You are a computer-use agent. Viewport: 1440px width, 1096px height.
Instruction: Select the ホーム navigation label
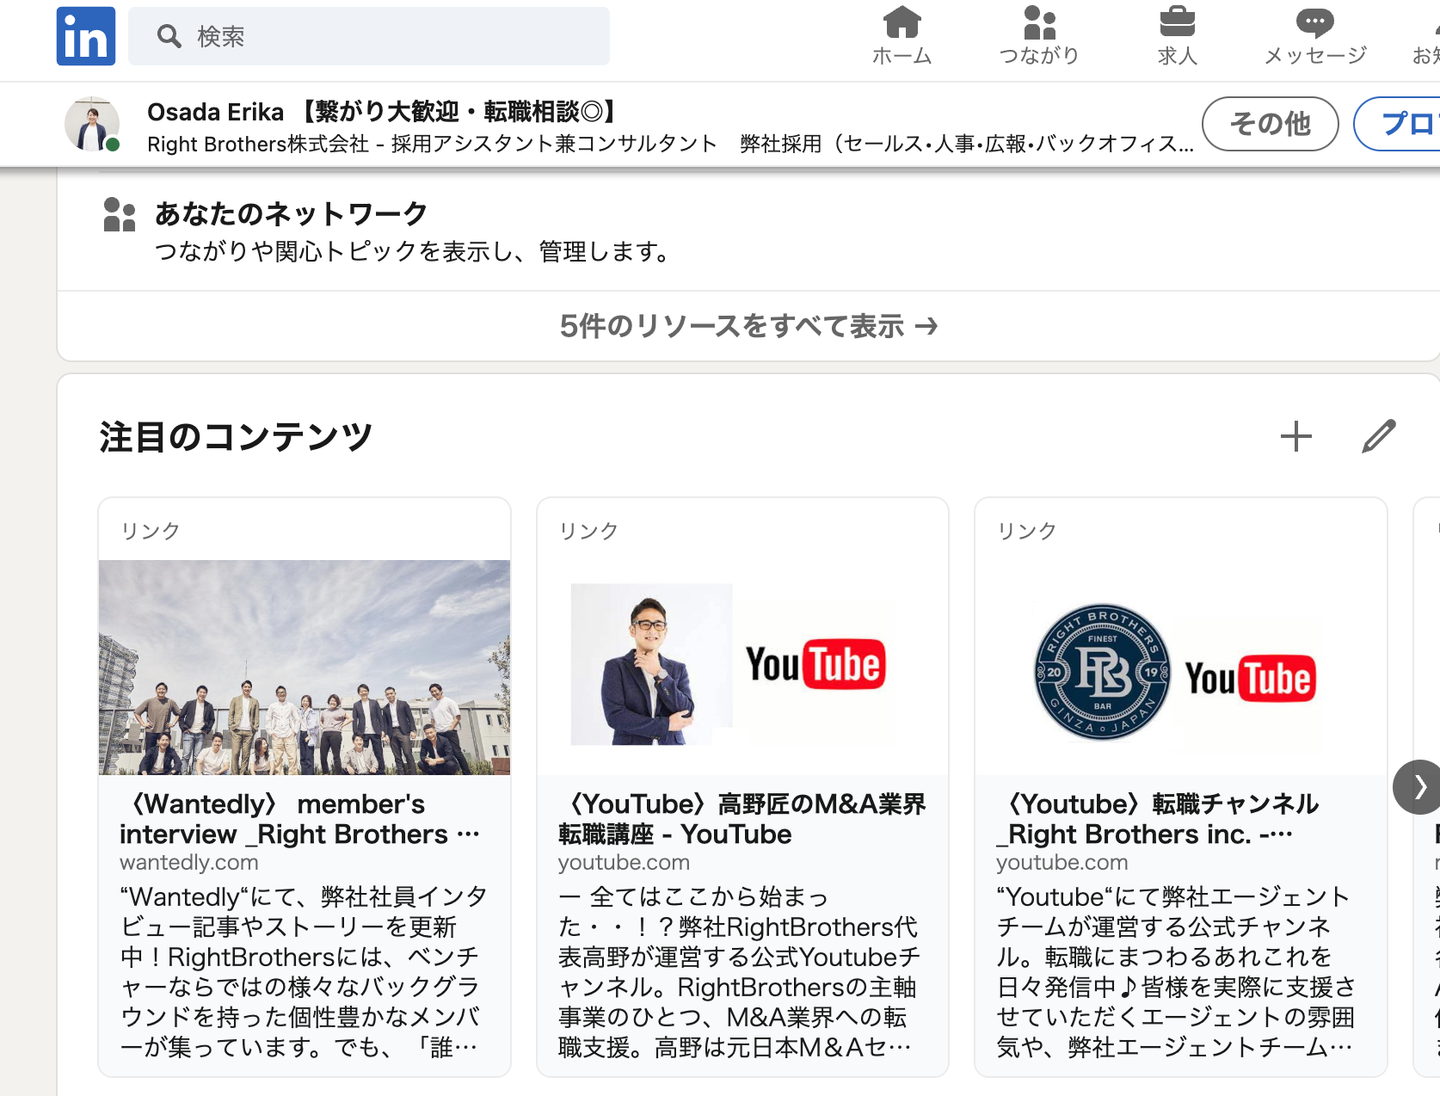(902, 56)
